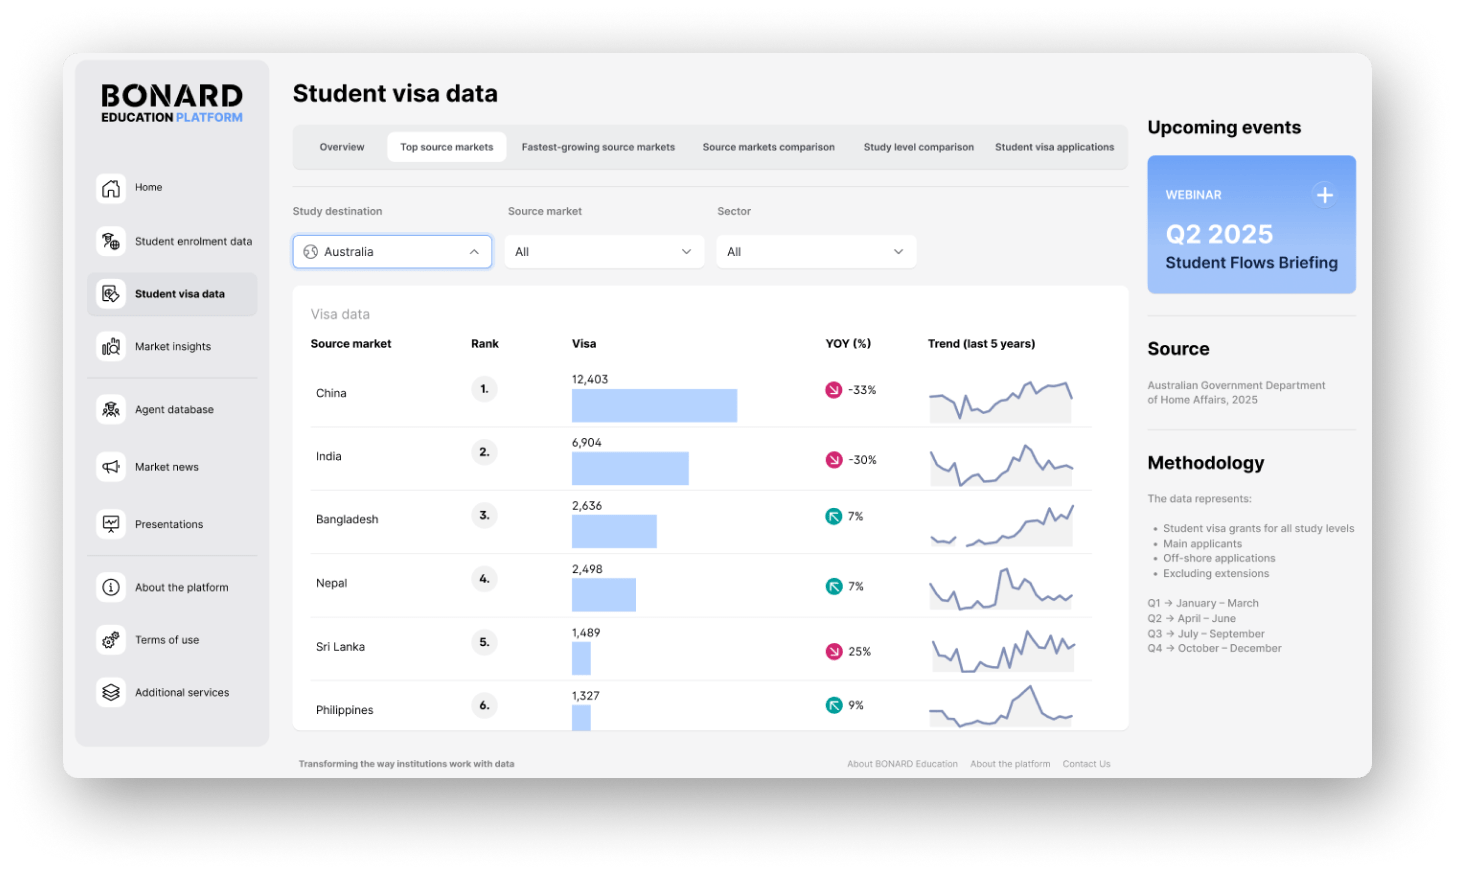Open Additional services from the sidebar
The image size is (1457, 873).
pos(111,692)
